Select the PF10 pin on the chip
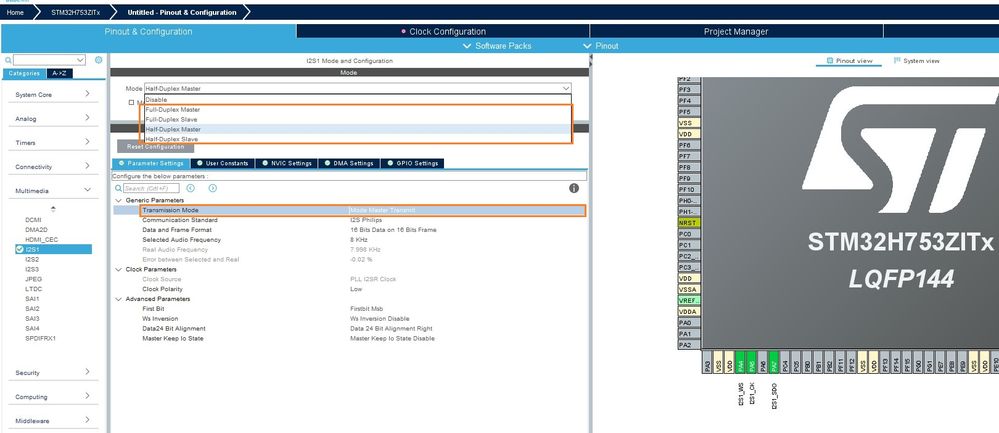 pyautogui.click(x=689, y=190)
